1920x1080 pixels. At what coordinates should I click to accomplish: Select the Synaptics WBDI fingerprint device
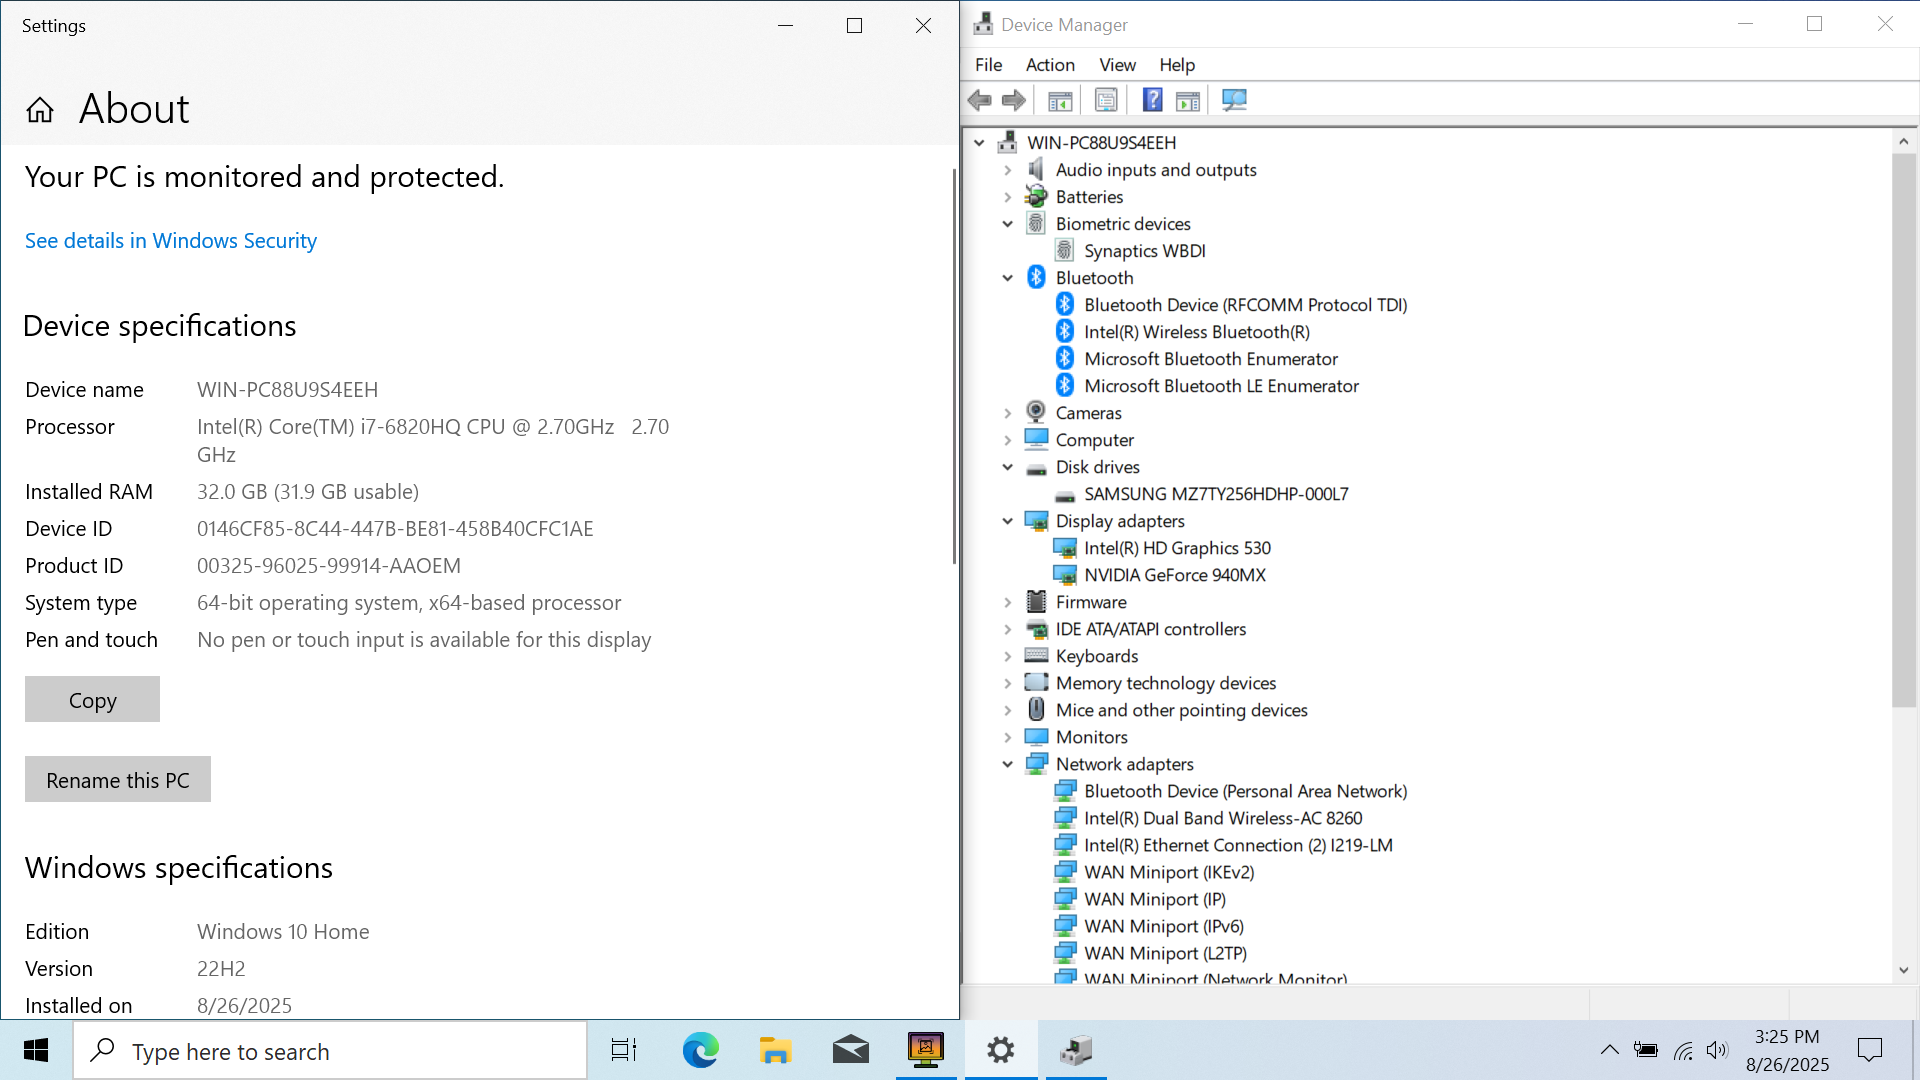point(1144,251)
